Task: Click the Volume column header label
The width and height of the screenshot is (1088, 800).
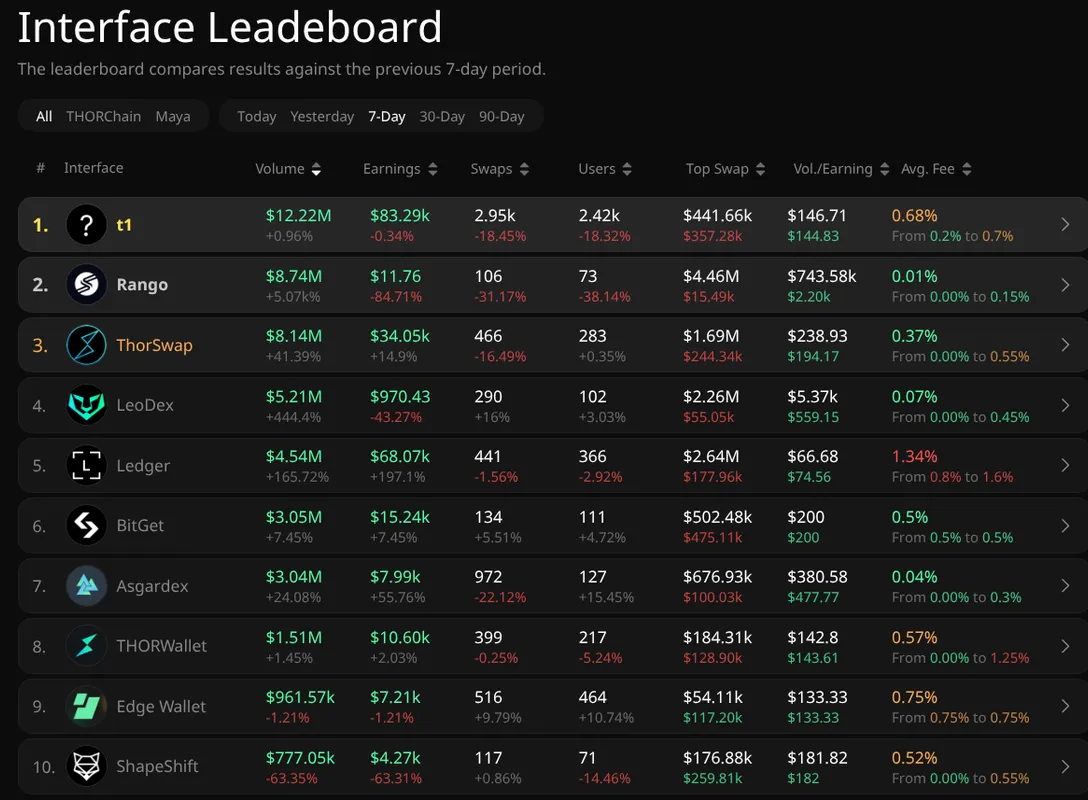Action: [280, 169]
